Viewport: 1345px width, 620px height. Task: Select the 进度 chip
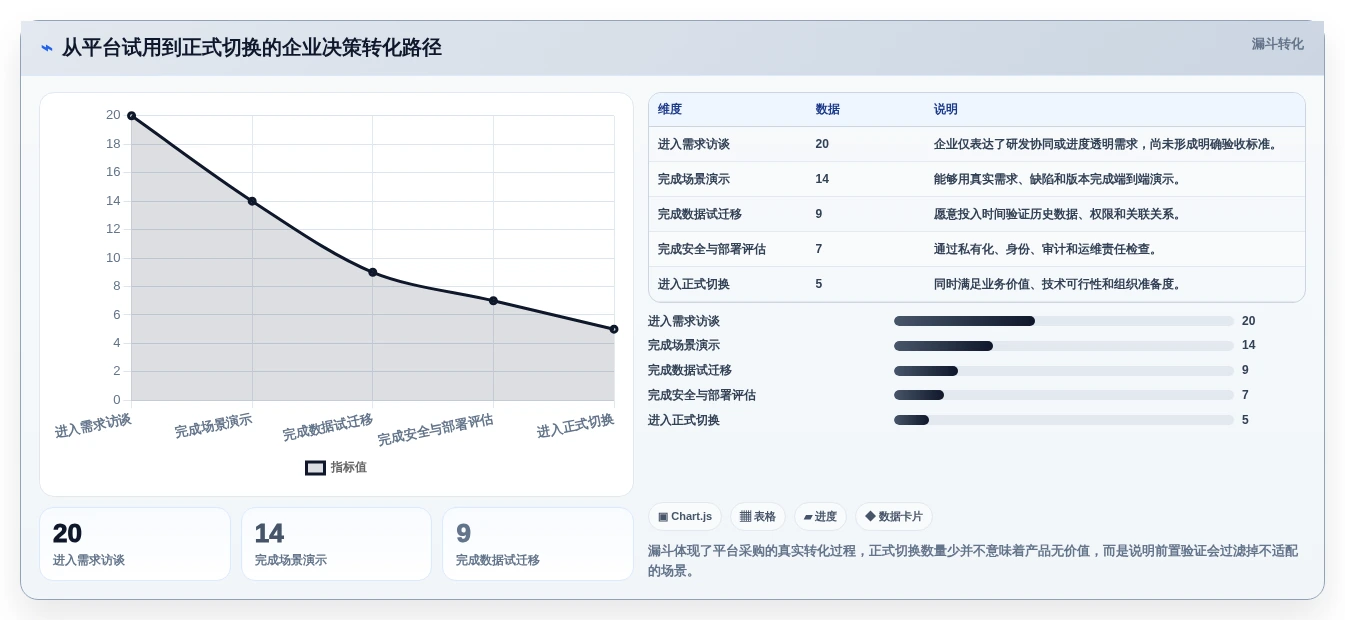[x=820, y=517]
